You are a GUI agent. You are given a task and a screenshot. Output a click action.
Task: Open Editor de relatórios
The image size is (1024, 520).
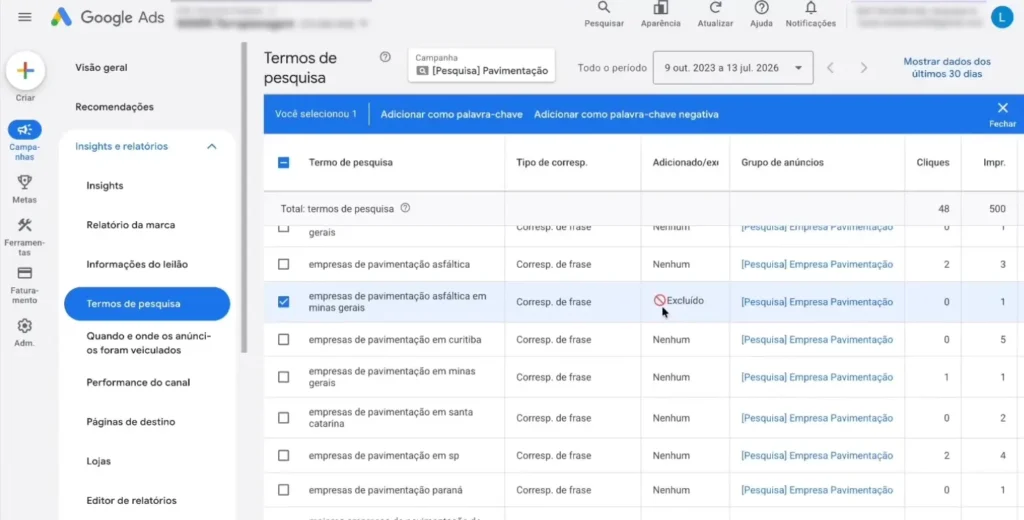pos(131,500)
